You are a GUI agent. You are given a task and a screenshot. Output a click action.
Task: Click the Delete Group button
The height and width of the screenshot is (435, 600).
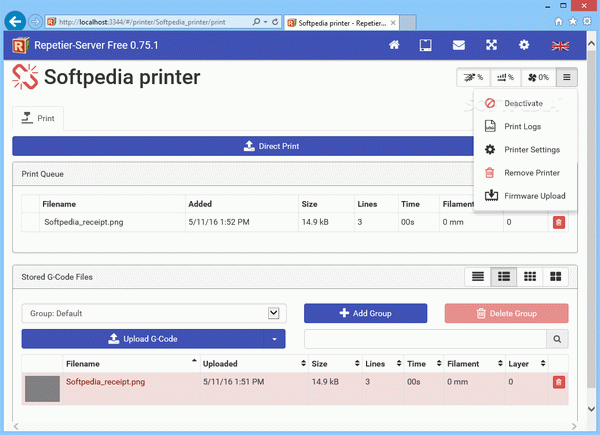pyautogui.click(x=506, y=313)
